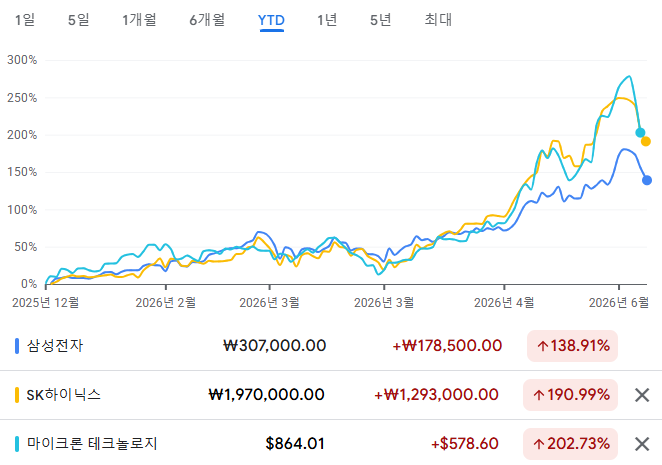Click the blue 삼성전자 color marker
The width and height of the screenshot is (662, 465).
click(17, 346)
